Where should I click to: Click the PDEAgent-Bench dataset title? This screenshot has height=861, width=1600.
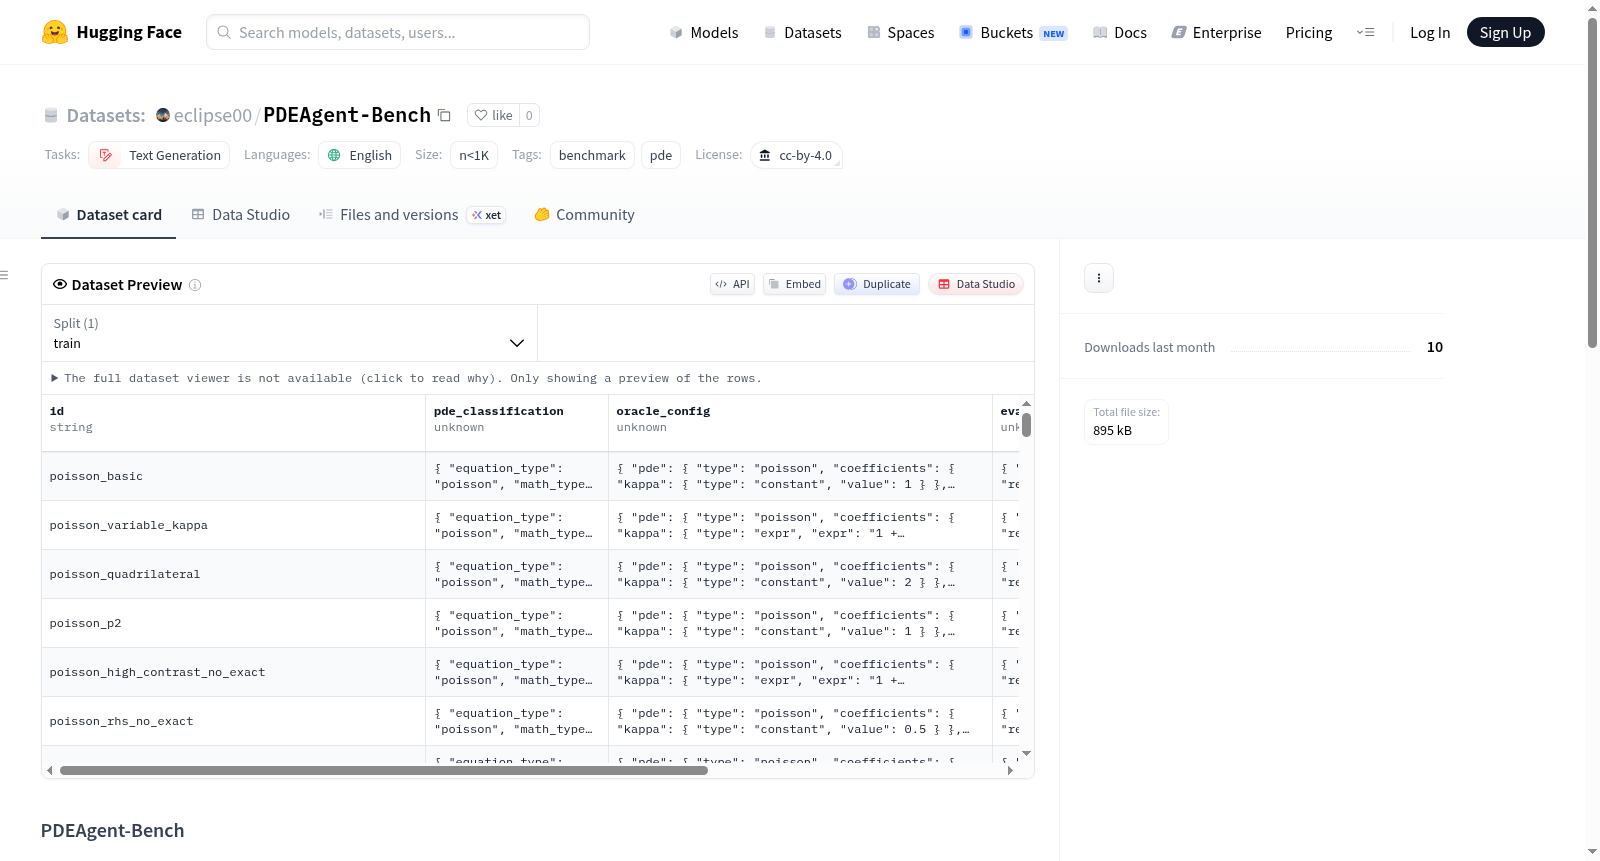pyautogui.click(x=347, y=115)
